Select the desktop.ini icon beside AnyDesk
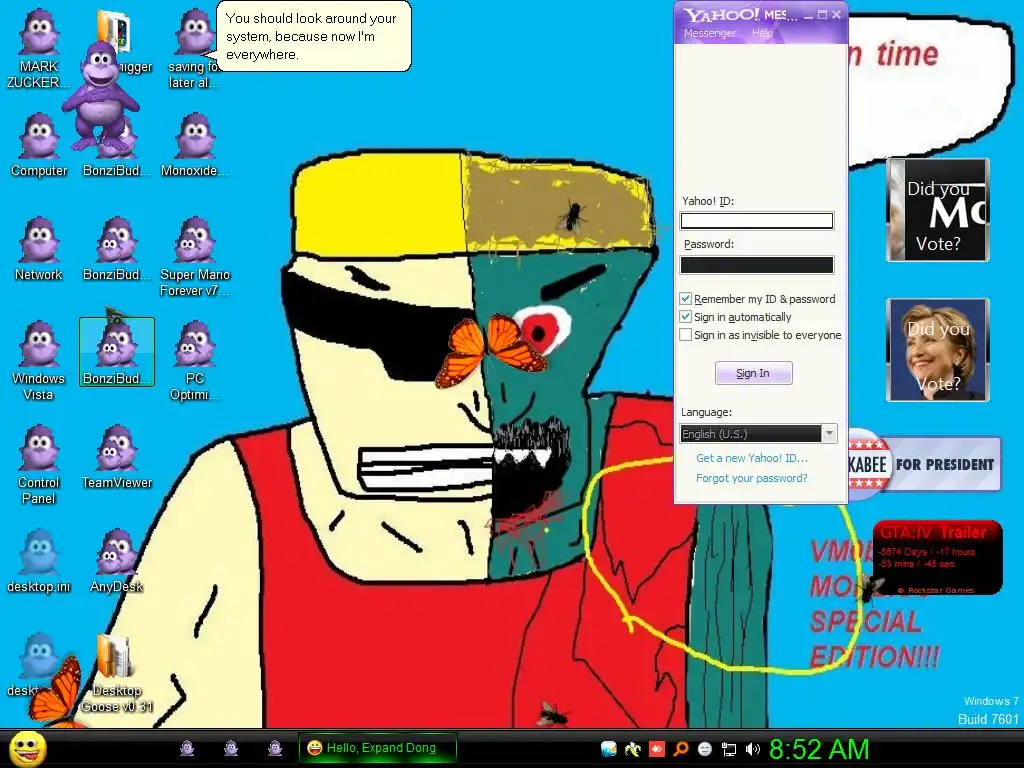Viewport: 1024px width, 768px height. (x=39, y=561)
